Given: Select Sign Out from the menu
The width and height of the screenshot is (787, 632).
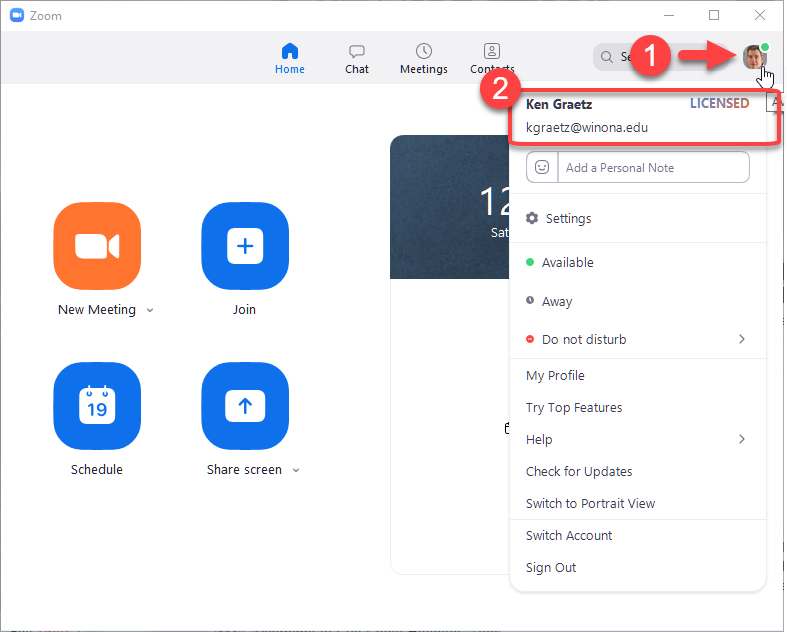Looking at the screenshot, I should click(551, 568).
